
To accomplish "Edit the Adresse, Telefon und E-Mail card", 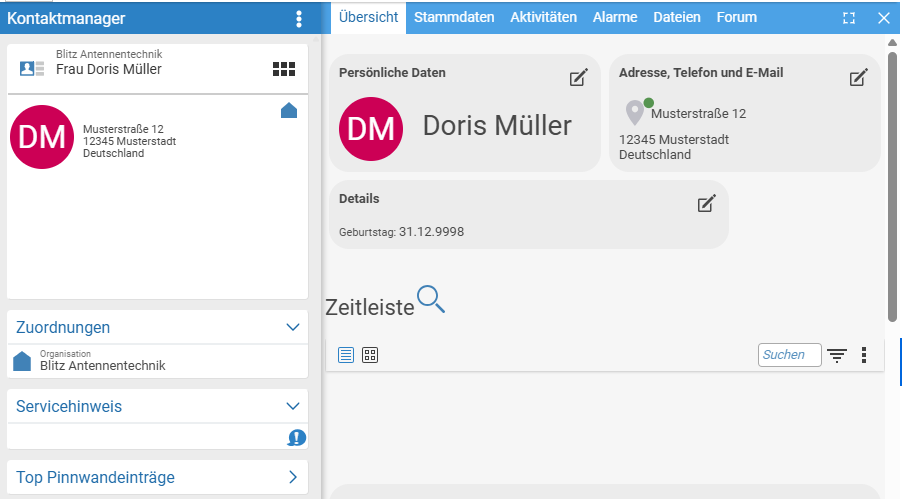I will point(858,78).
